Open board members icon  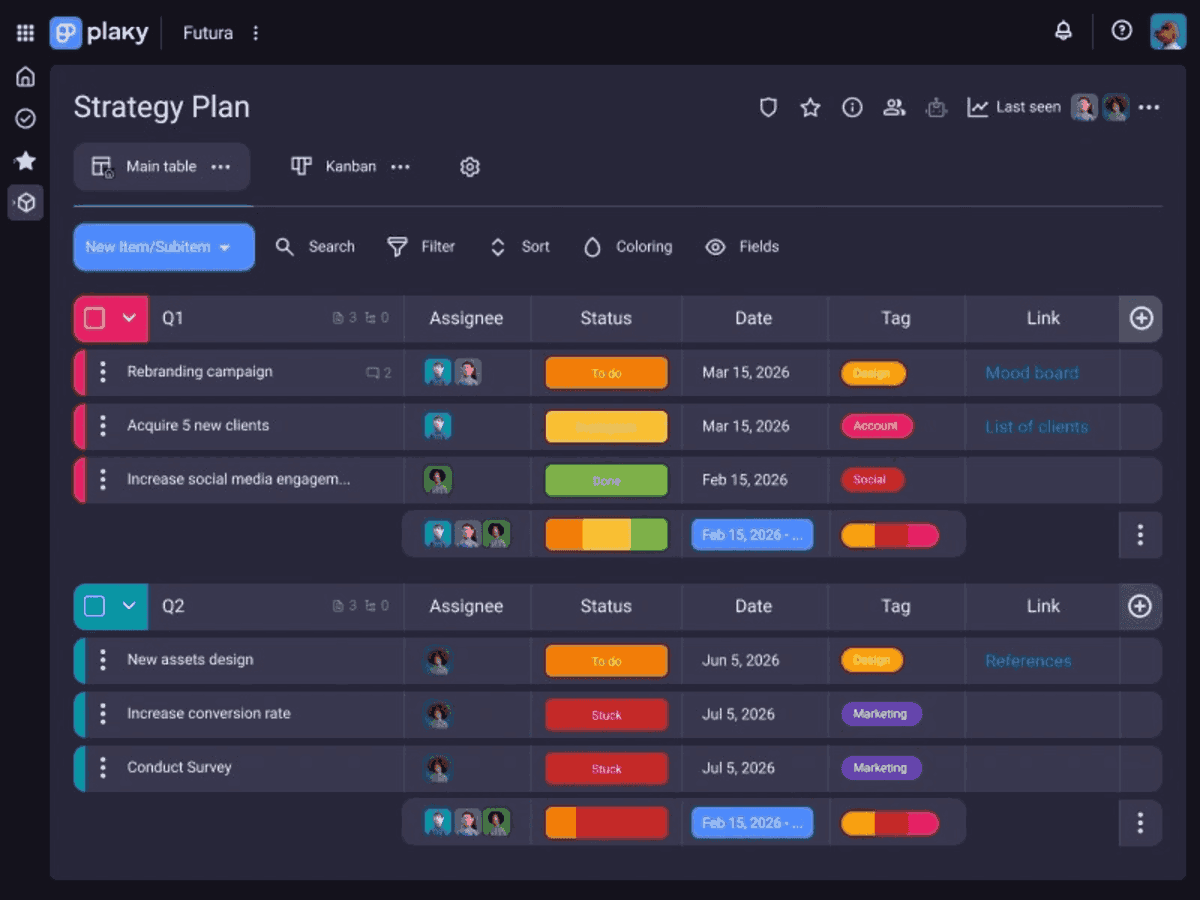(894, 107)
